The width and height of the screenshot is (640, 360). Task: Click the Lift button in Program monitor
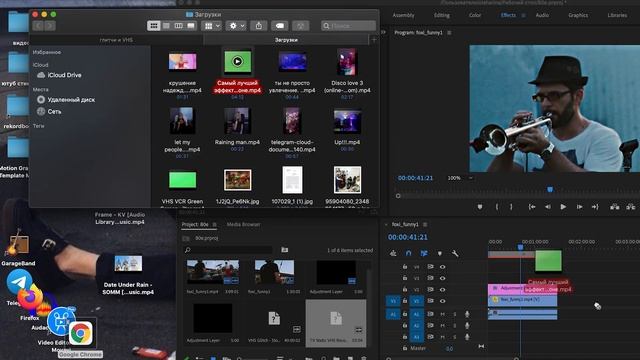click(615, 207)
